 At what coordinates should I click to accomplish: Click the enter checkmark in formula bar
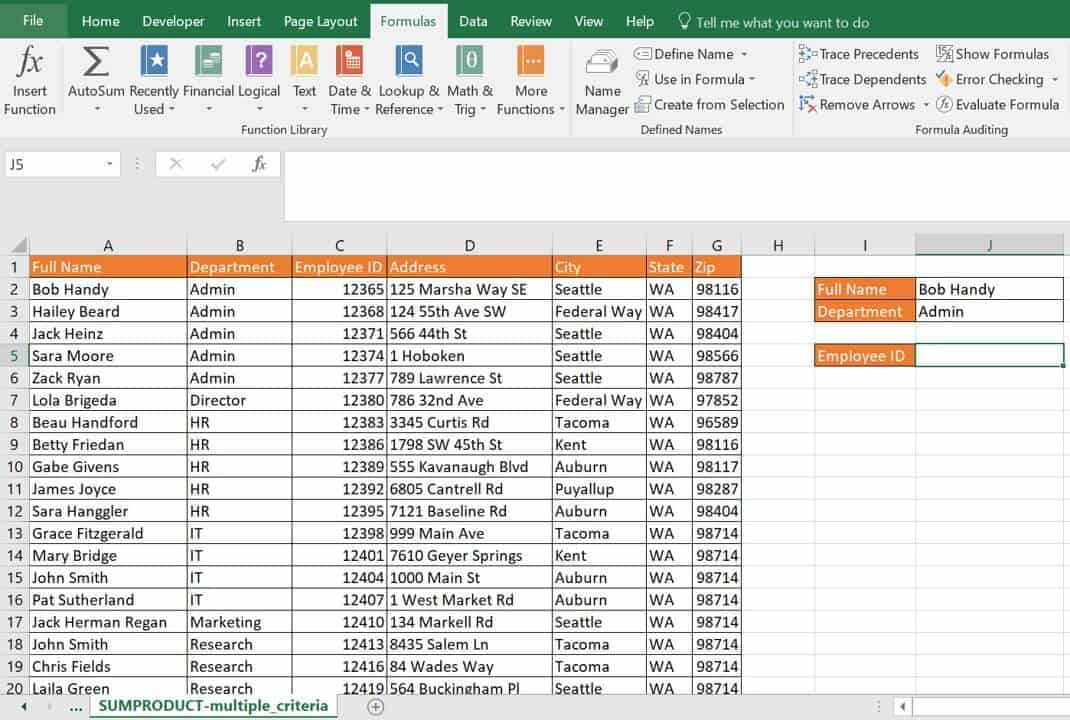click(x=218, y=164)
